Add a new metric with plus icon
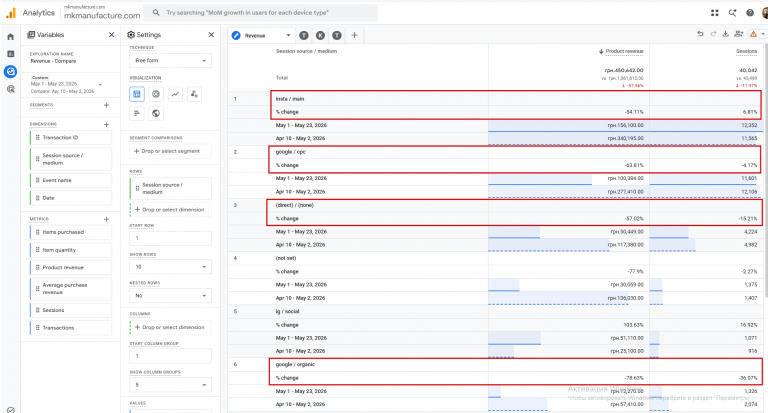The width and height of the screenshot is (768, 413). point(106,219)
